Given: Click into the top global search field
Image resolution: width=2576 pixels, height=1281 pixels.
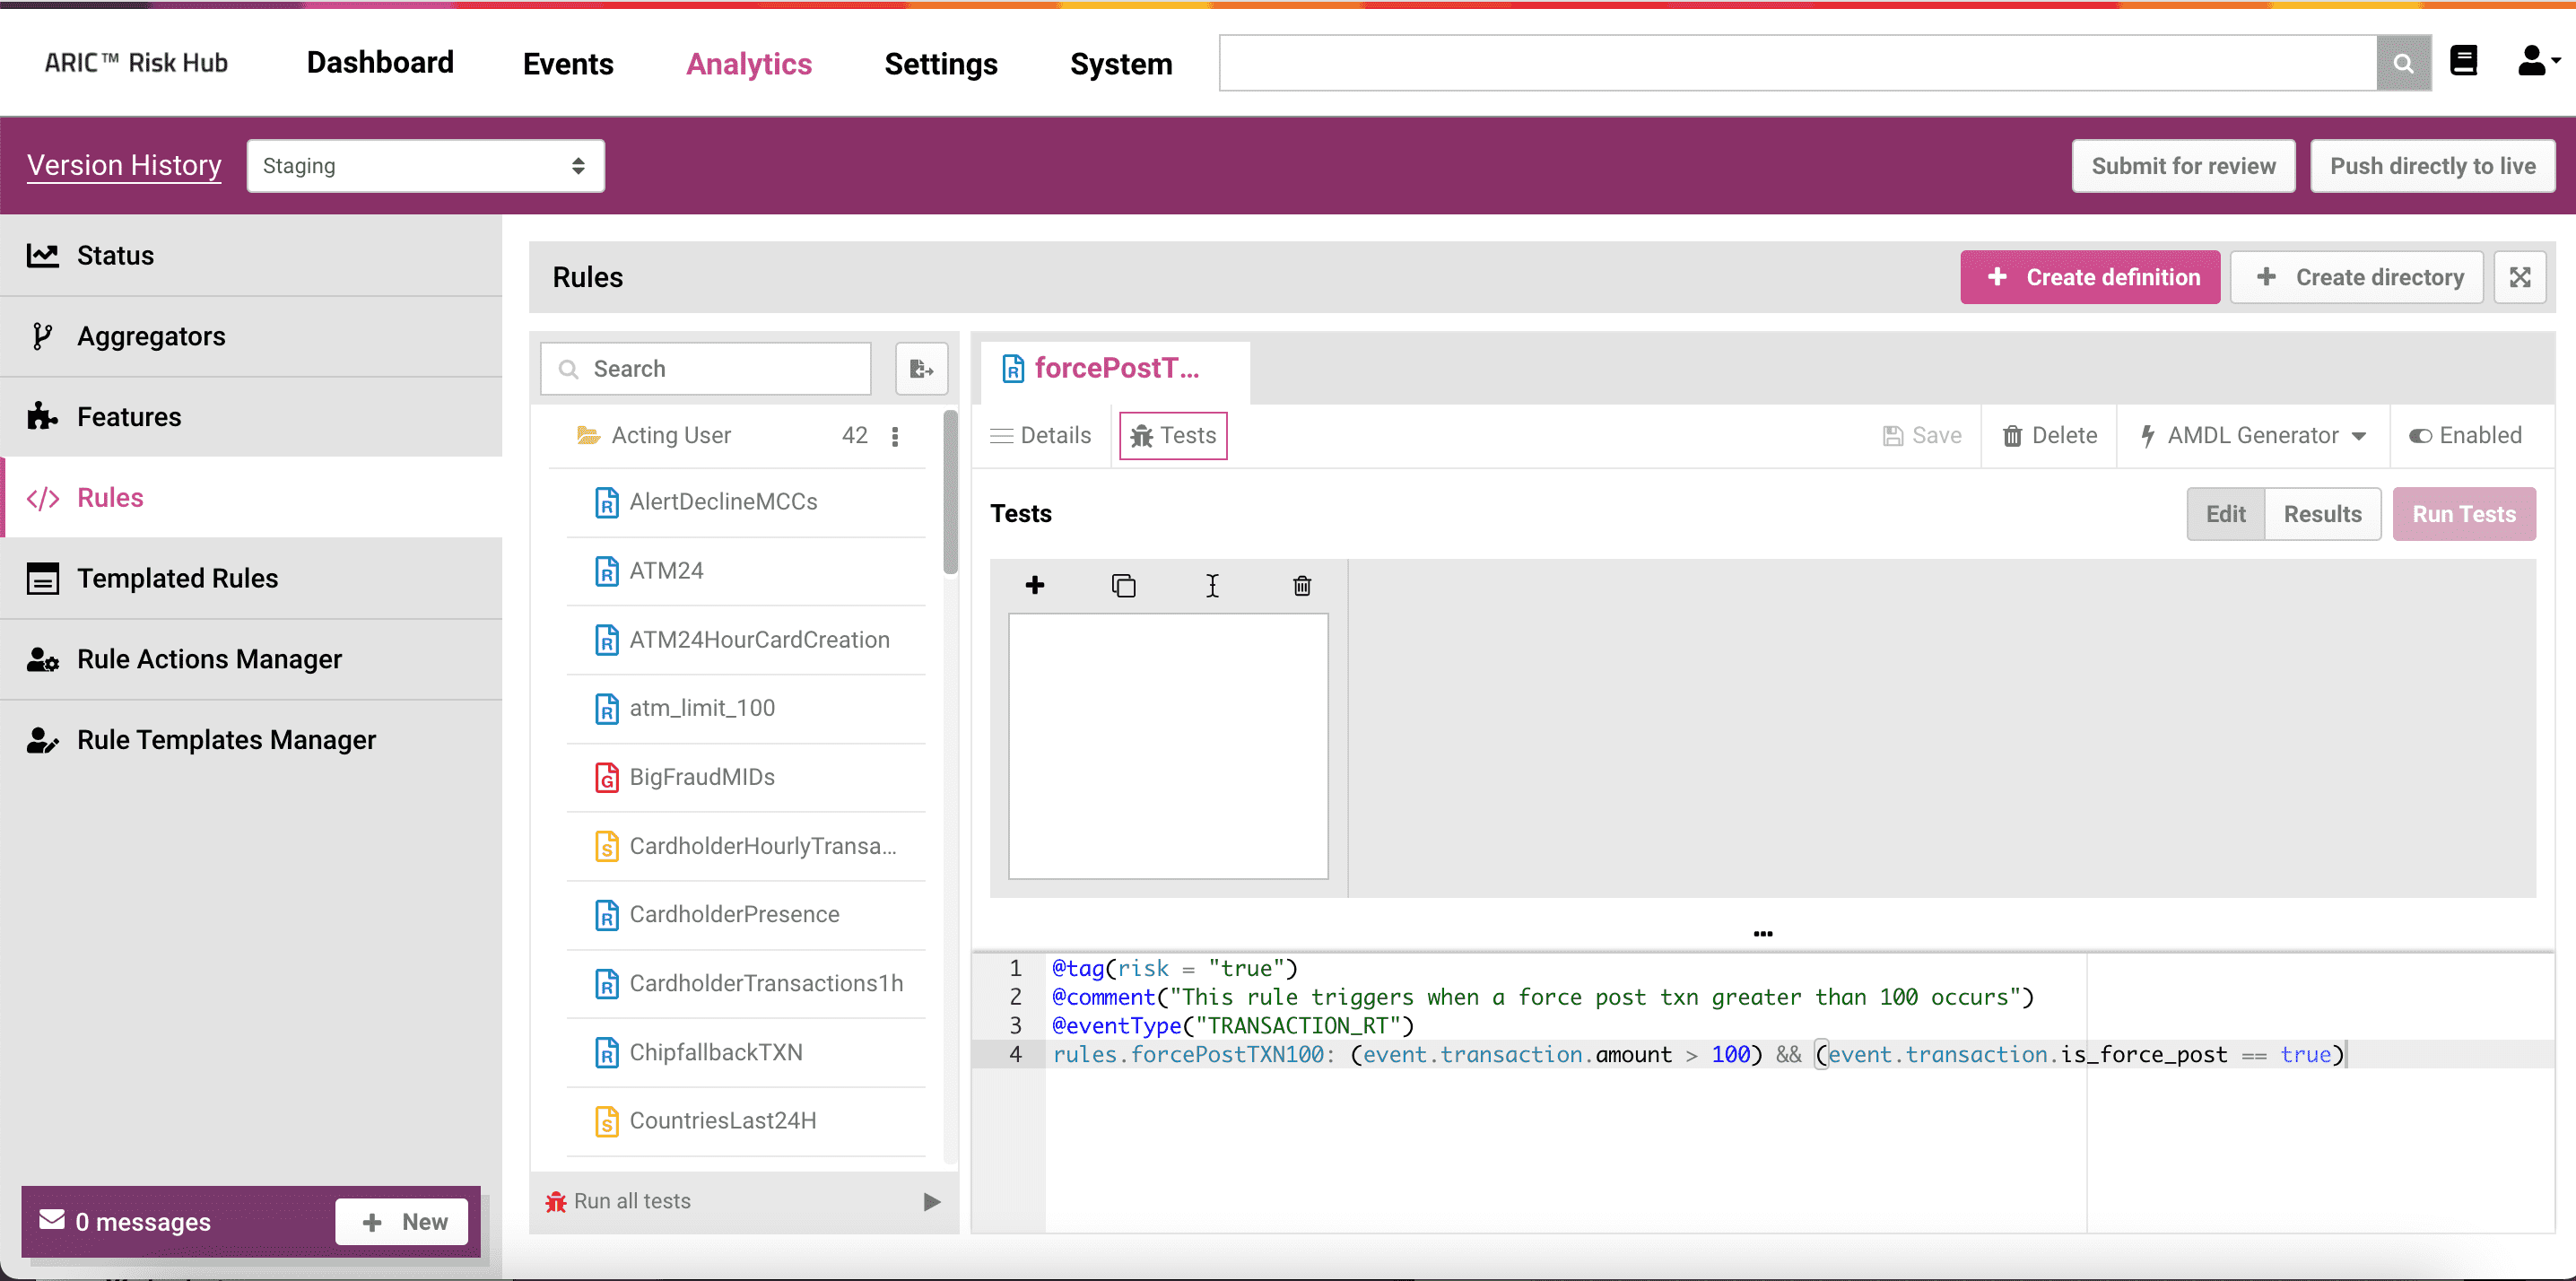Looking at the screenshot, I should (1798, 63).
